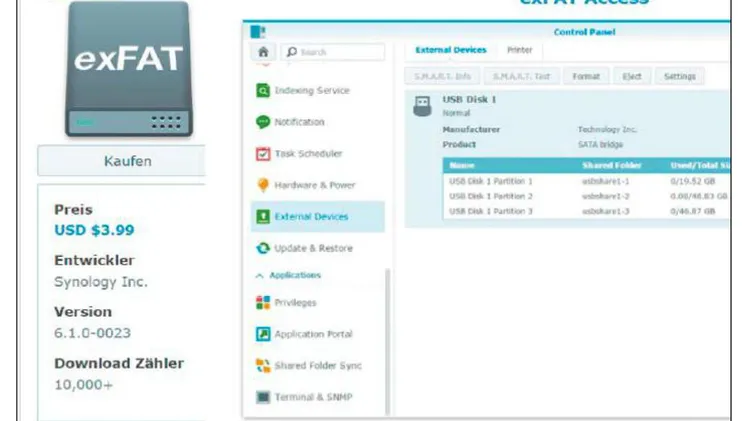
Task: Select USB Disk 1 Partition 3 row
Action: 586,211
